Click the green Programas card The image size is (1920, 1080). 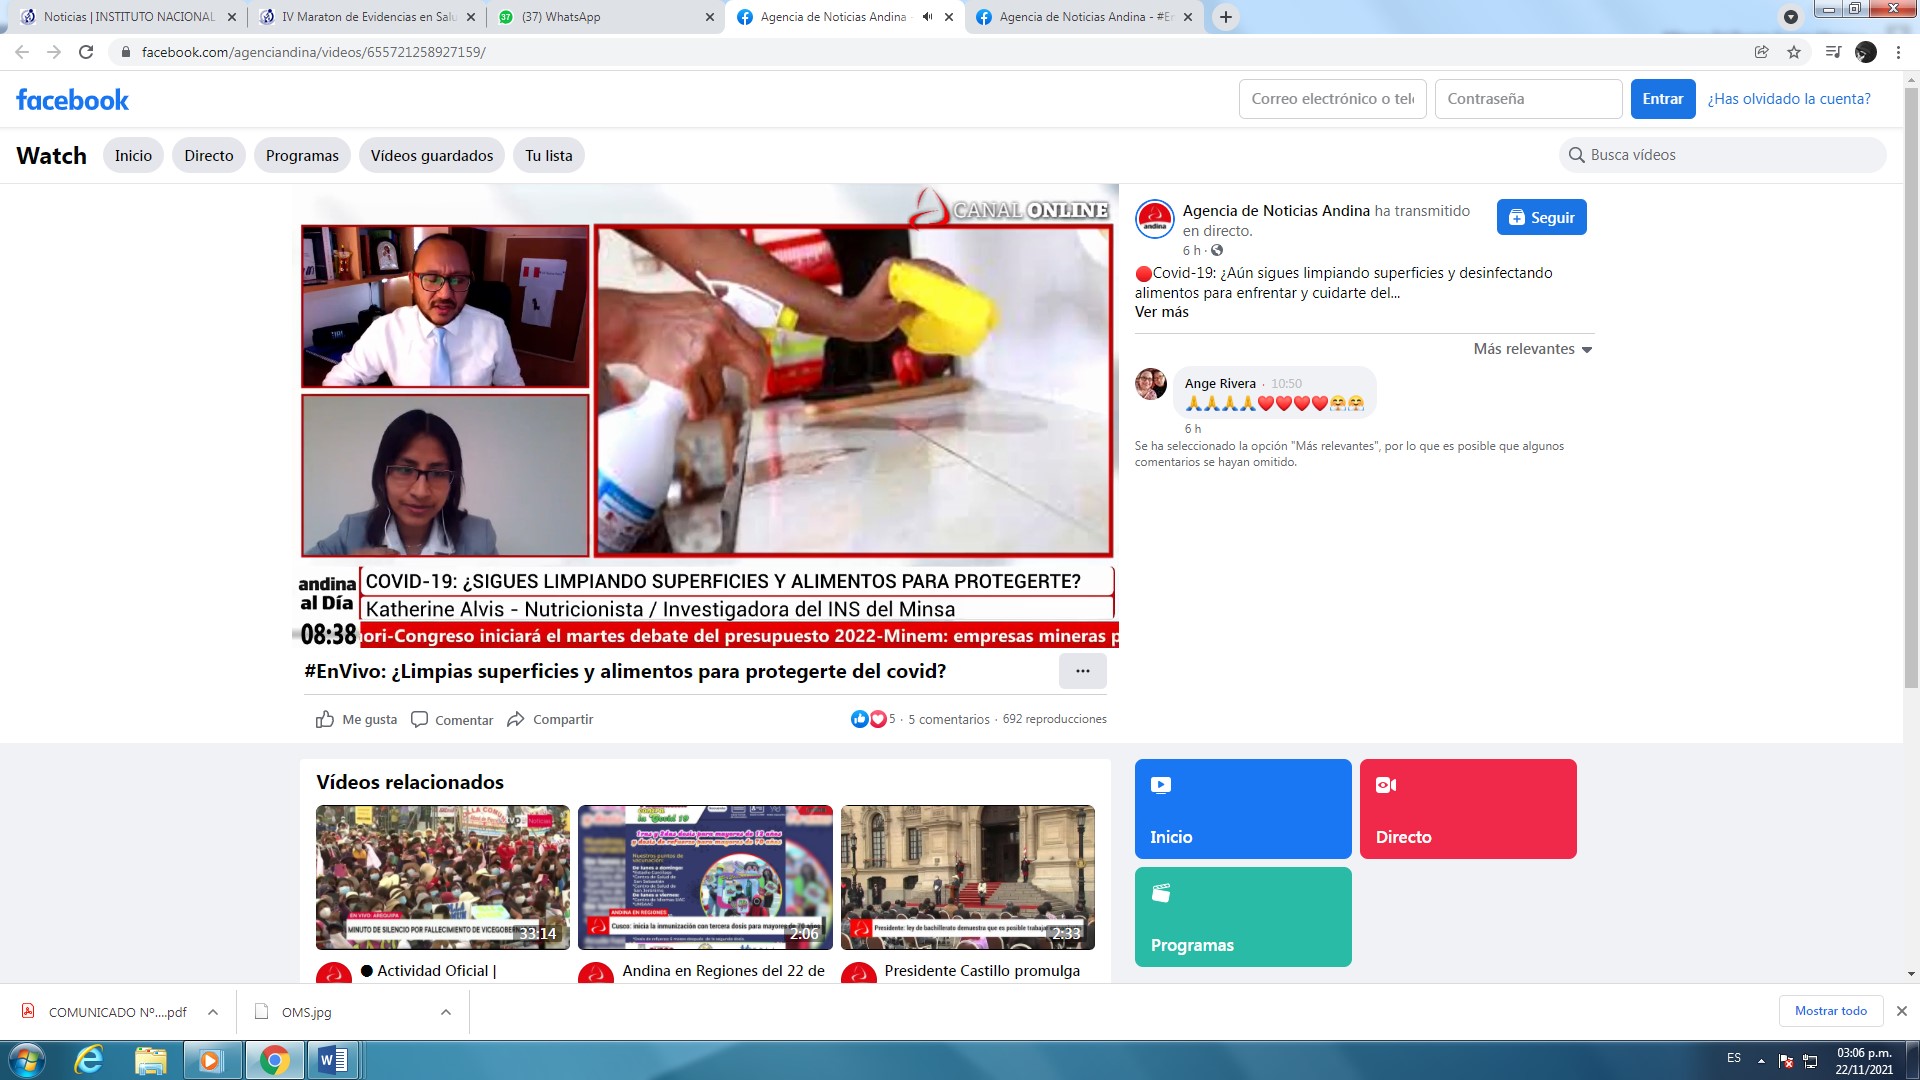click(x=1243, y=917)
